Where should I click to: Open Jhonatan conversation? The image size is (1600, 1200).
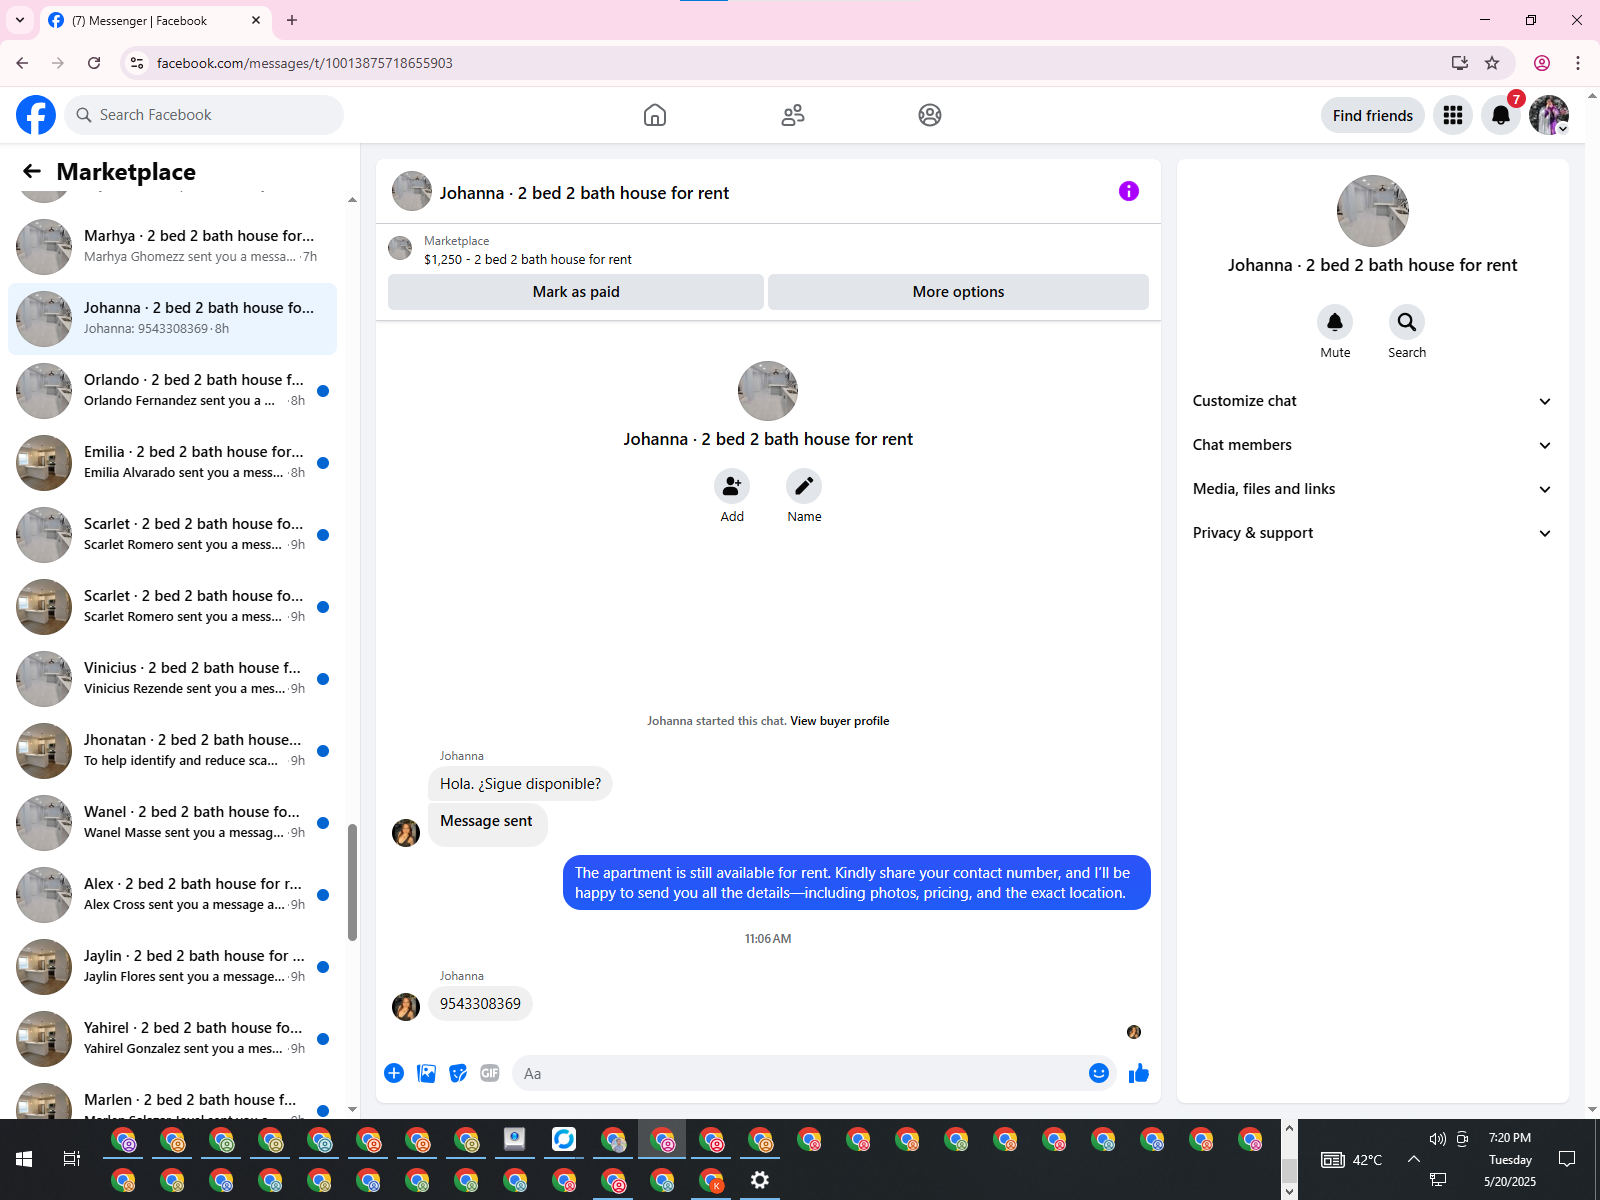coord(172,751)
